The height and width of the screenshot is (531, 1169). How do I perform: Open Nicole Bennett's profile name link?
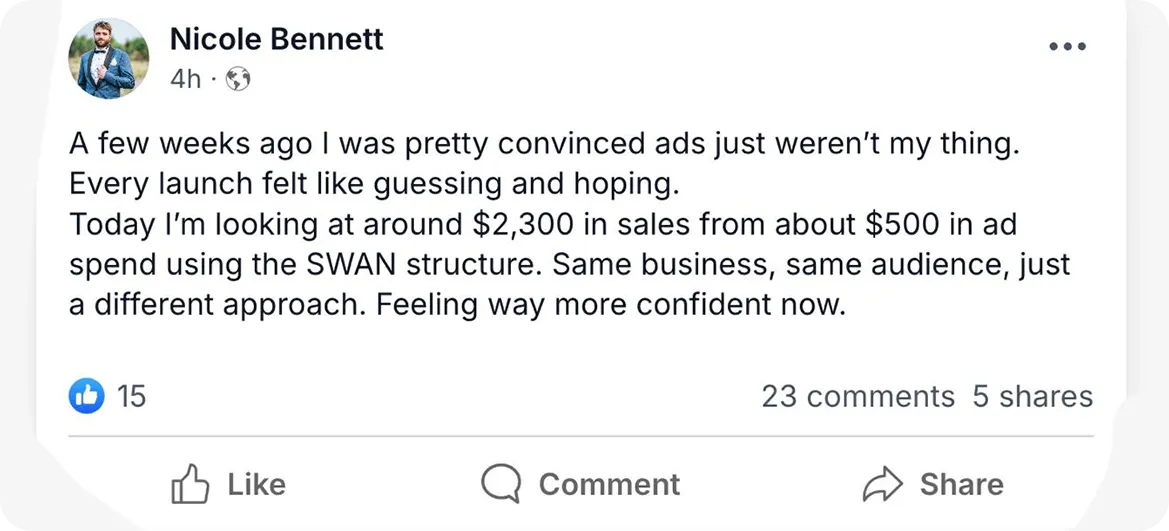pyautogui.click(x=276, y=39)
